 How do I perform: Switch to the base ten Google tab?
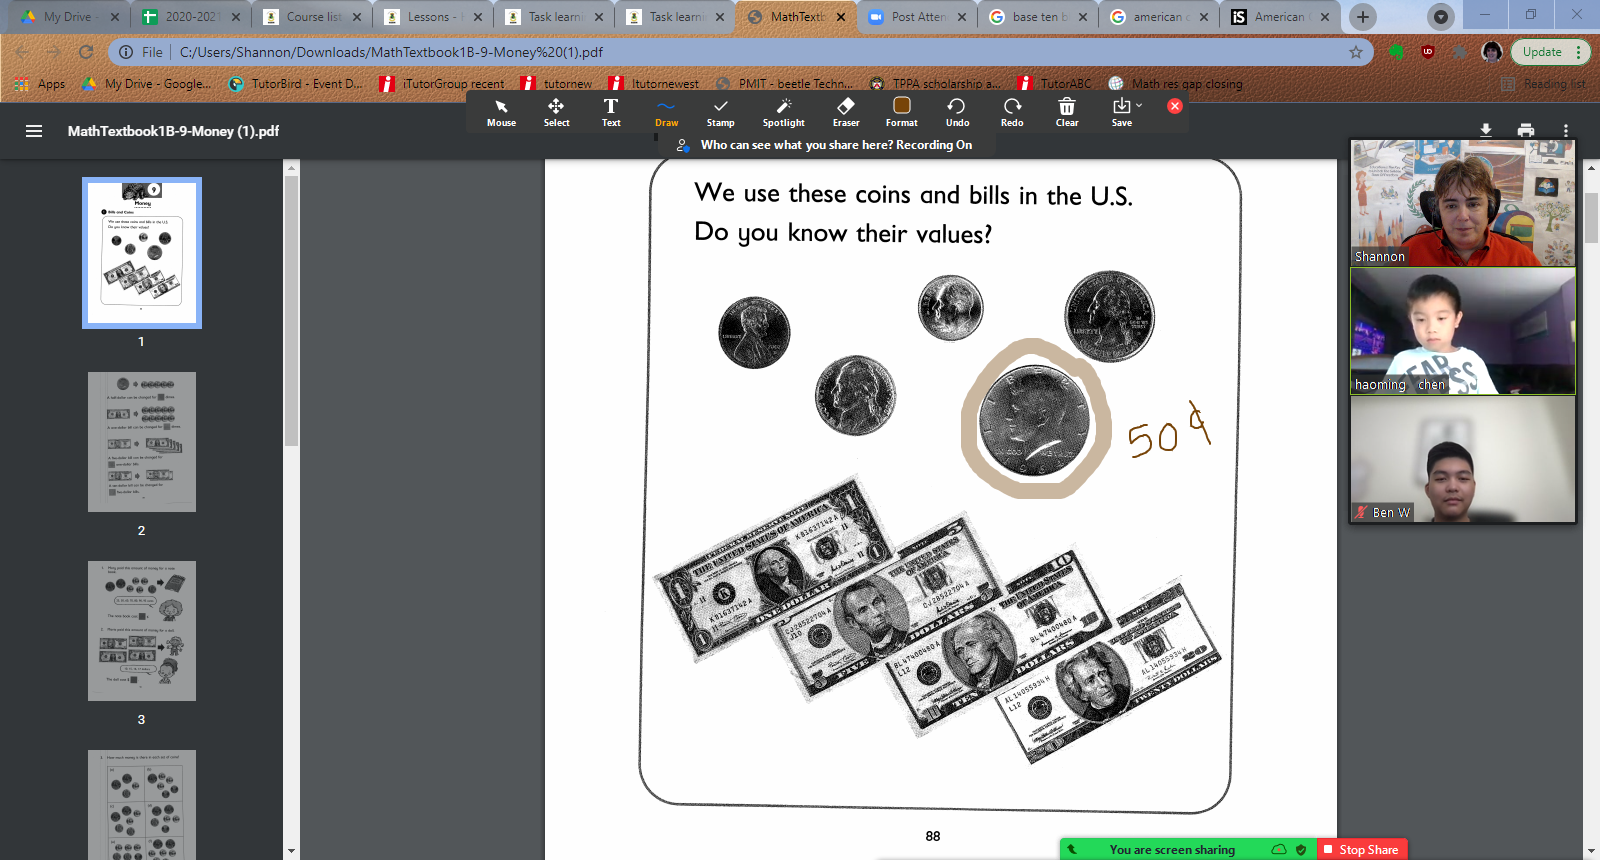[1039, 17]
